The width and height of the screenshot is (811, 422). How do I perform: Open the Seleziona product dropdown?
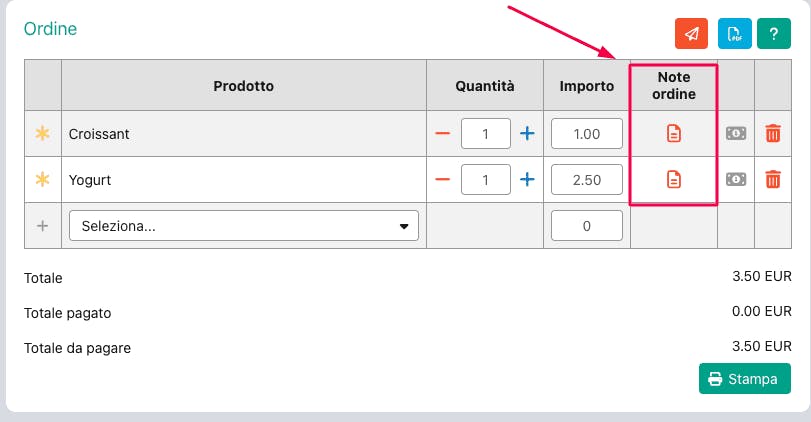click(243, 226)
